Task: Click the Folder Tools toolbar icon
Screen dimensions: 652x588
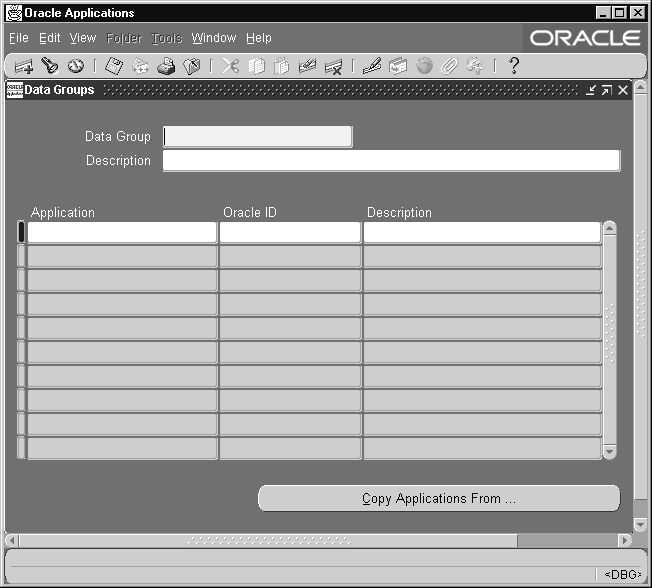Action: tap(475, 66)
